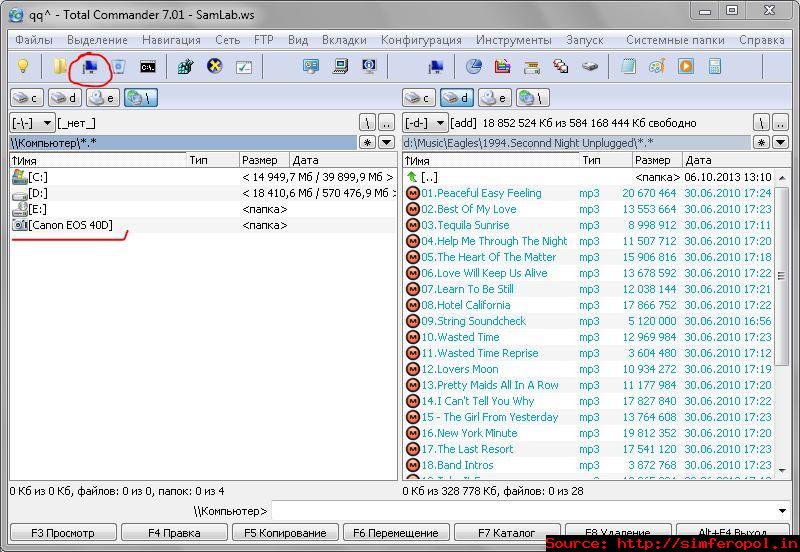Screen dimensions: 800x552
Task: Select [Canon EOS 40D] entry
Action: coord(203,225)
